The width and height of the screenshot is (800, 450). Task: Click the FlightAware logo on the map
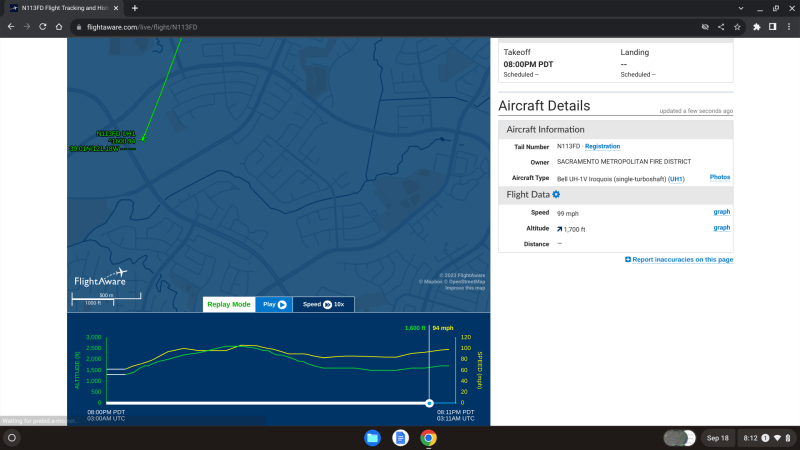[x=101, y=278]
